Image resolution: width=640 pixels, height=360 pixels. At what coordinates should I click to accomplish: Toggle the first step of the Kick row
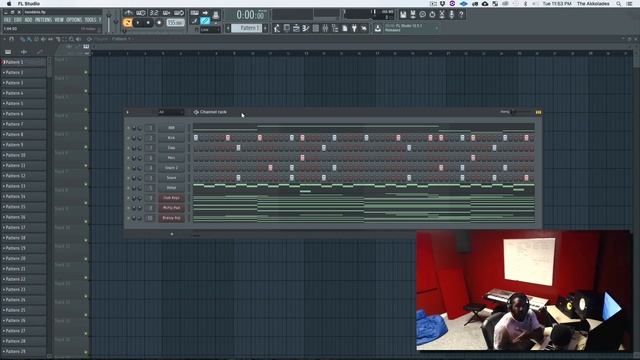tap(196, 138)
